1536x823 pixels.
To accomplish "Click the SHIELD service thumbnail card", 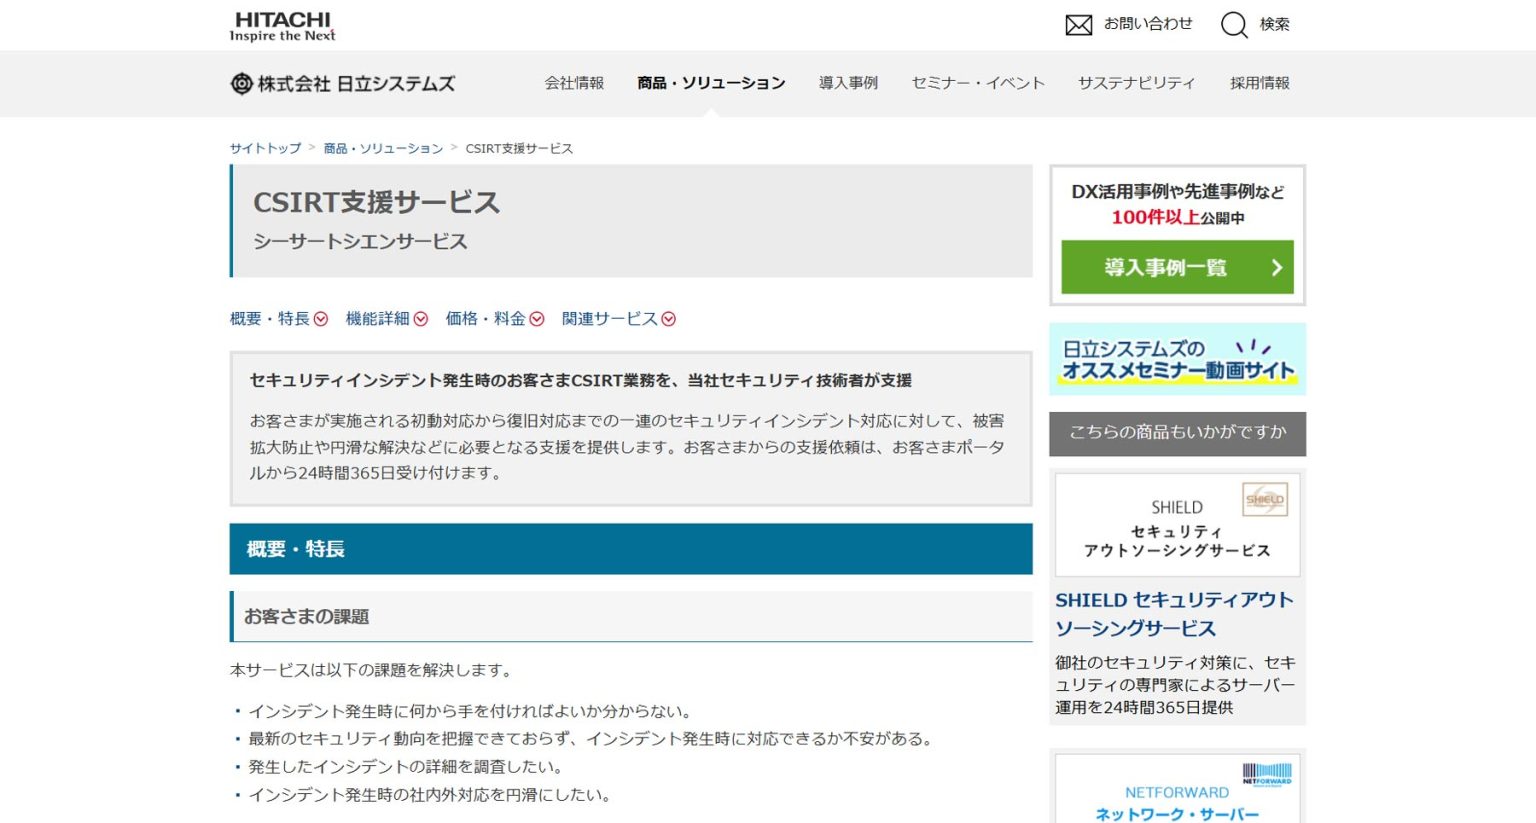I will click(1177, 525).
